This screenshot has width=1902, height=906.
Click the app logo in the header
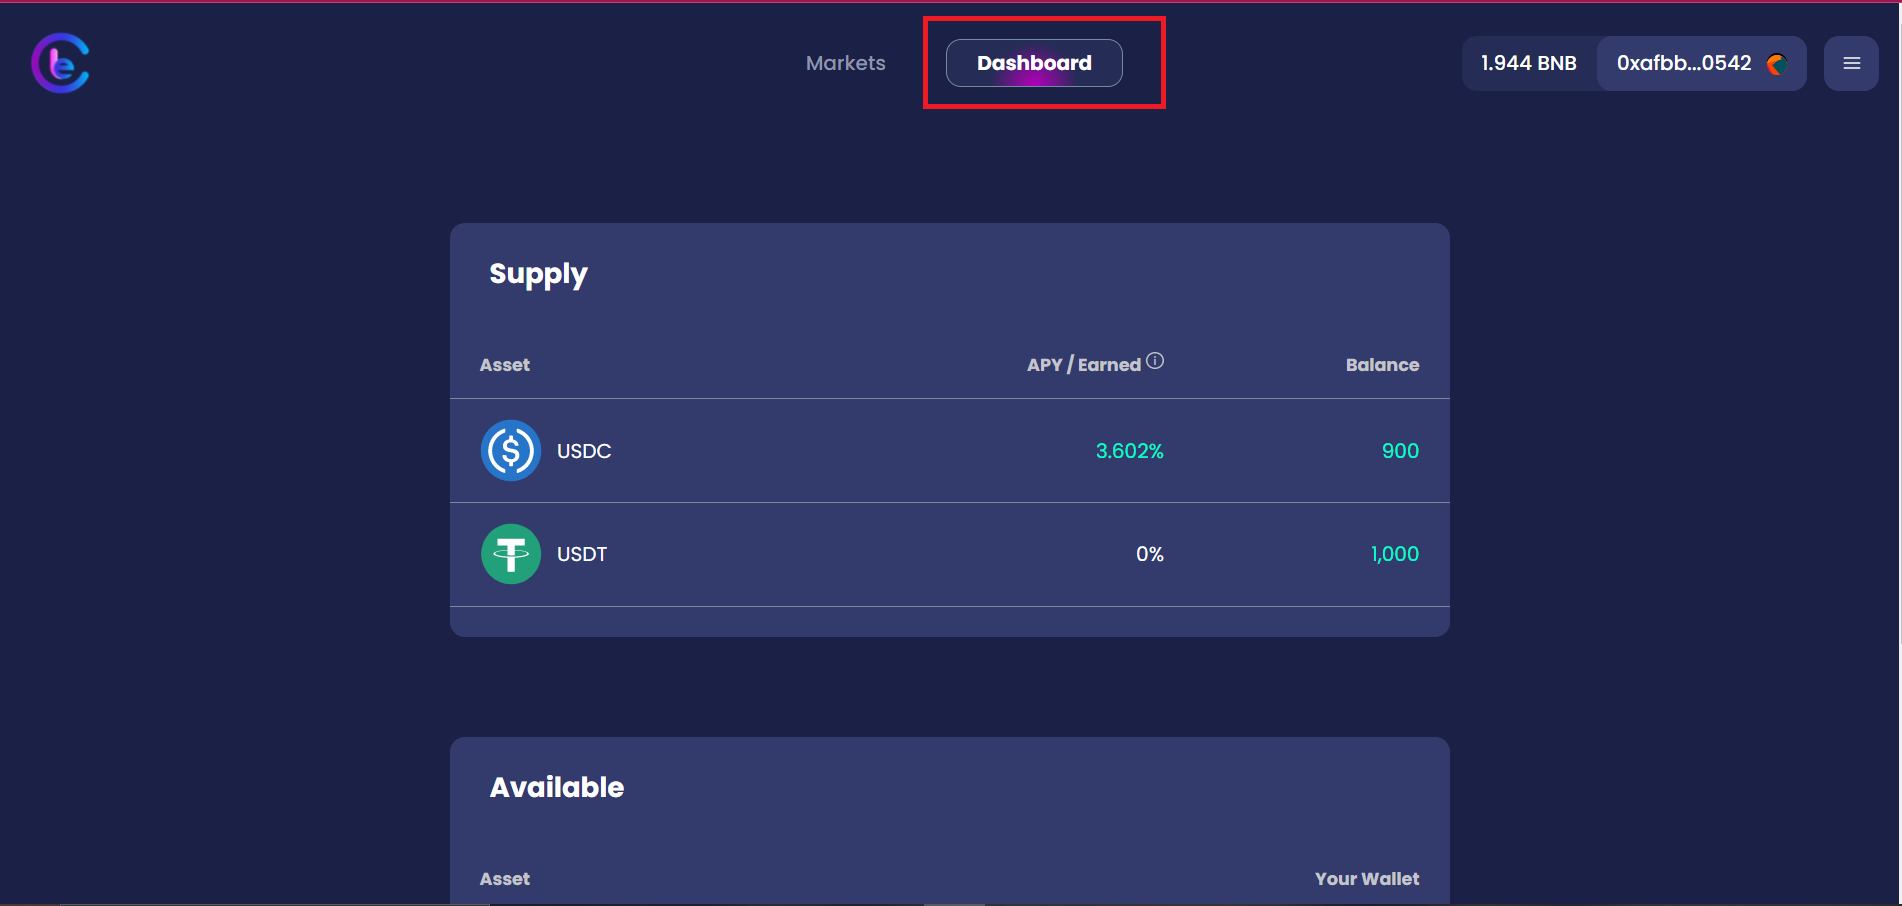[x=61, y=63]
